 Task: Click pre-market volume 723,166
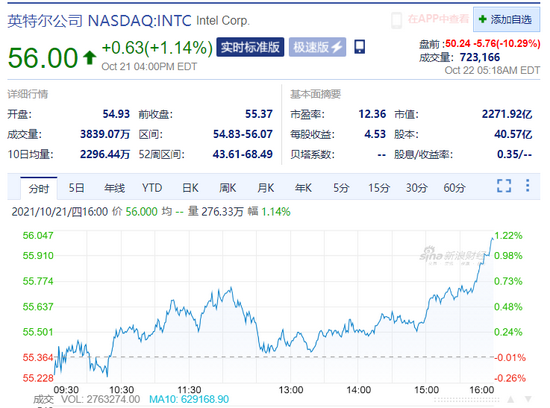point(480,57)
